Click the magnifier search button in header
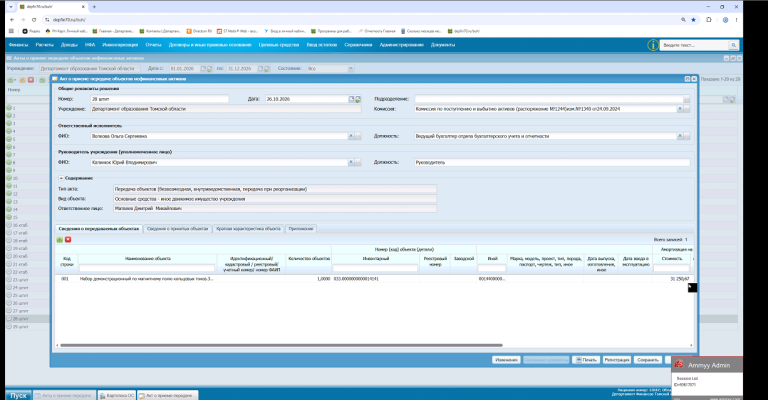The height and width of the screenshot is (400, 768). 733,45
